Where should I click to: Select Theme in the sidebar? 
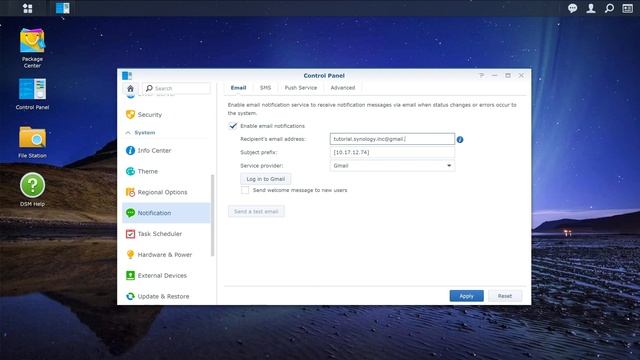coord(167,171)
